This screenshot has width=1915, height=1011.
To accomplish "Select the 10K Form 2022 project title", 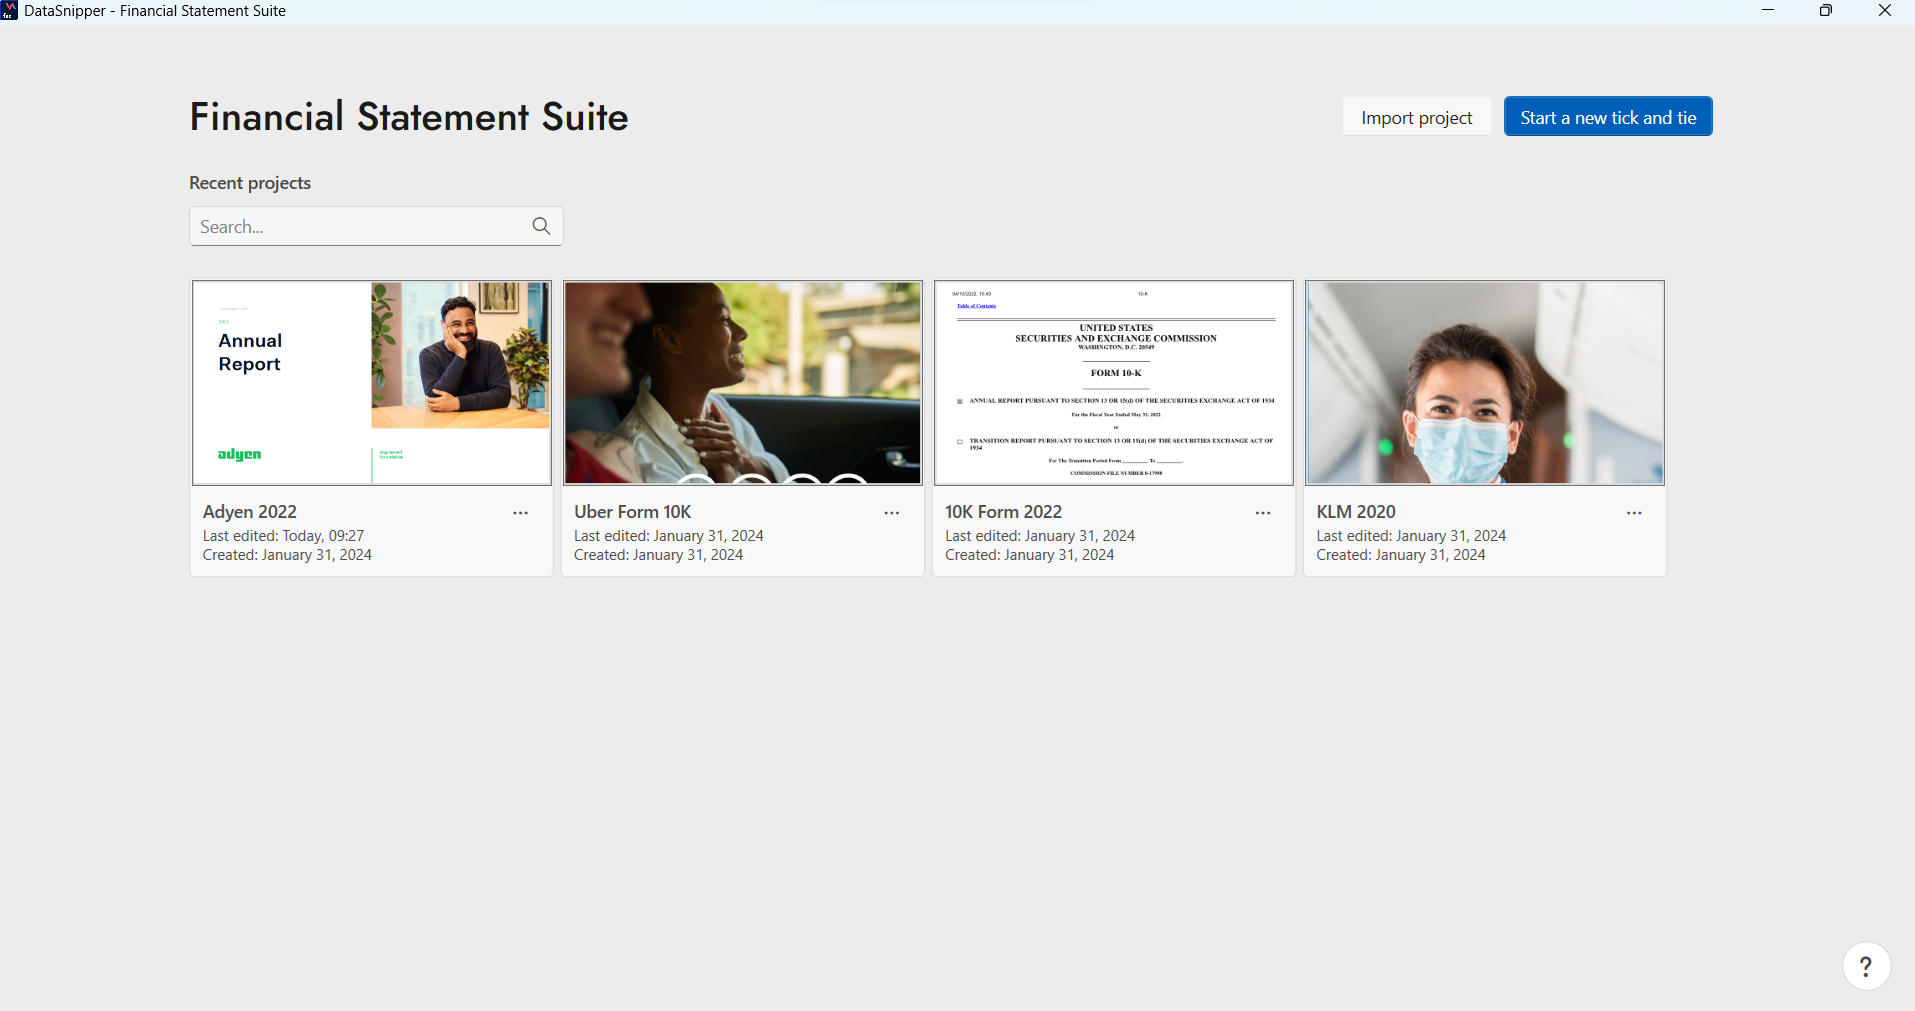I will (1003, 512).
